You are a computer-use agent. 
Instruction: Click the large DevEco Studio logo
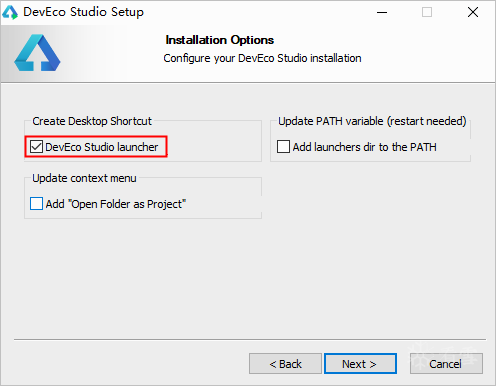coord(37,53)
